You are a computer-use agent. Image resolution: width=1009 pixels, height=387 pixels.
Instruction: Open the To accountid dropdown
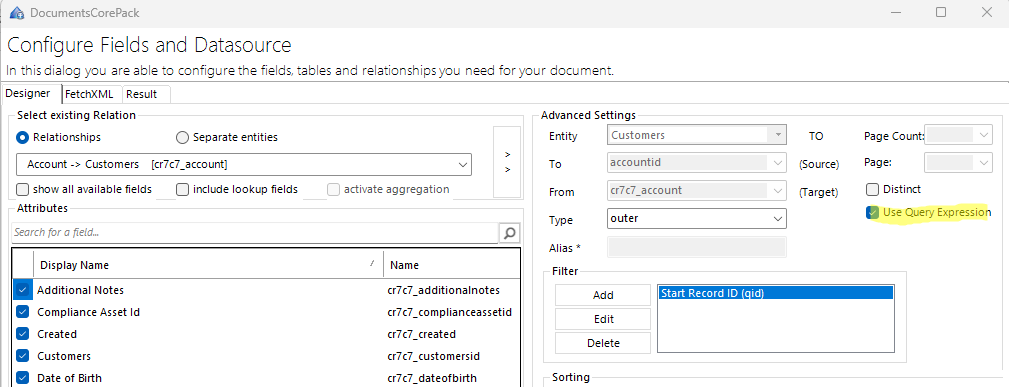click(x=696, y=163)
